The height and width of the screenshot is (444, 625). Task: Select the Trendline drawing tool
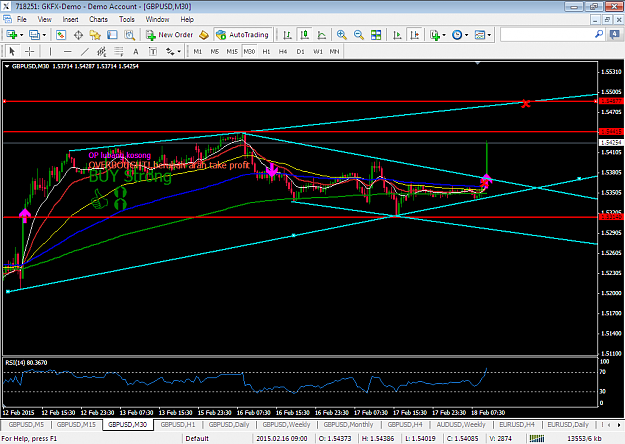(x=85, y=51)
